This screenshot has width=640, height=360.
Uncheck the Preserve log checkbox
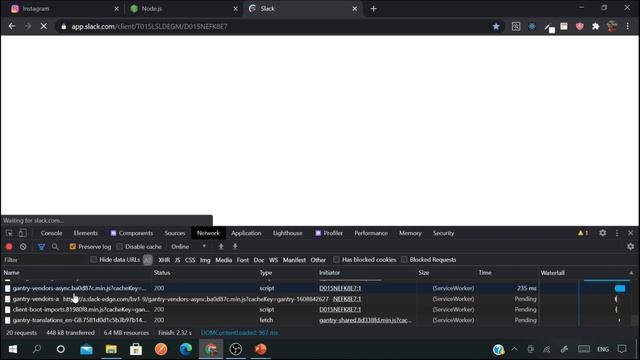tap(73, 247)
